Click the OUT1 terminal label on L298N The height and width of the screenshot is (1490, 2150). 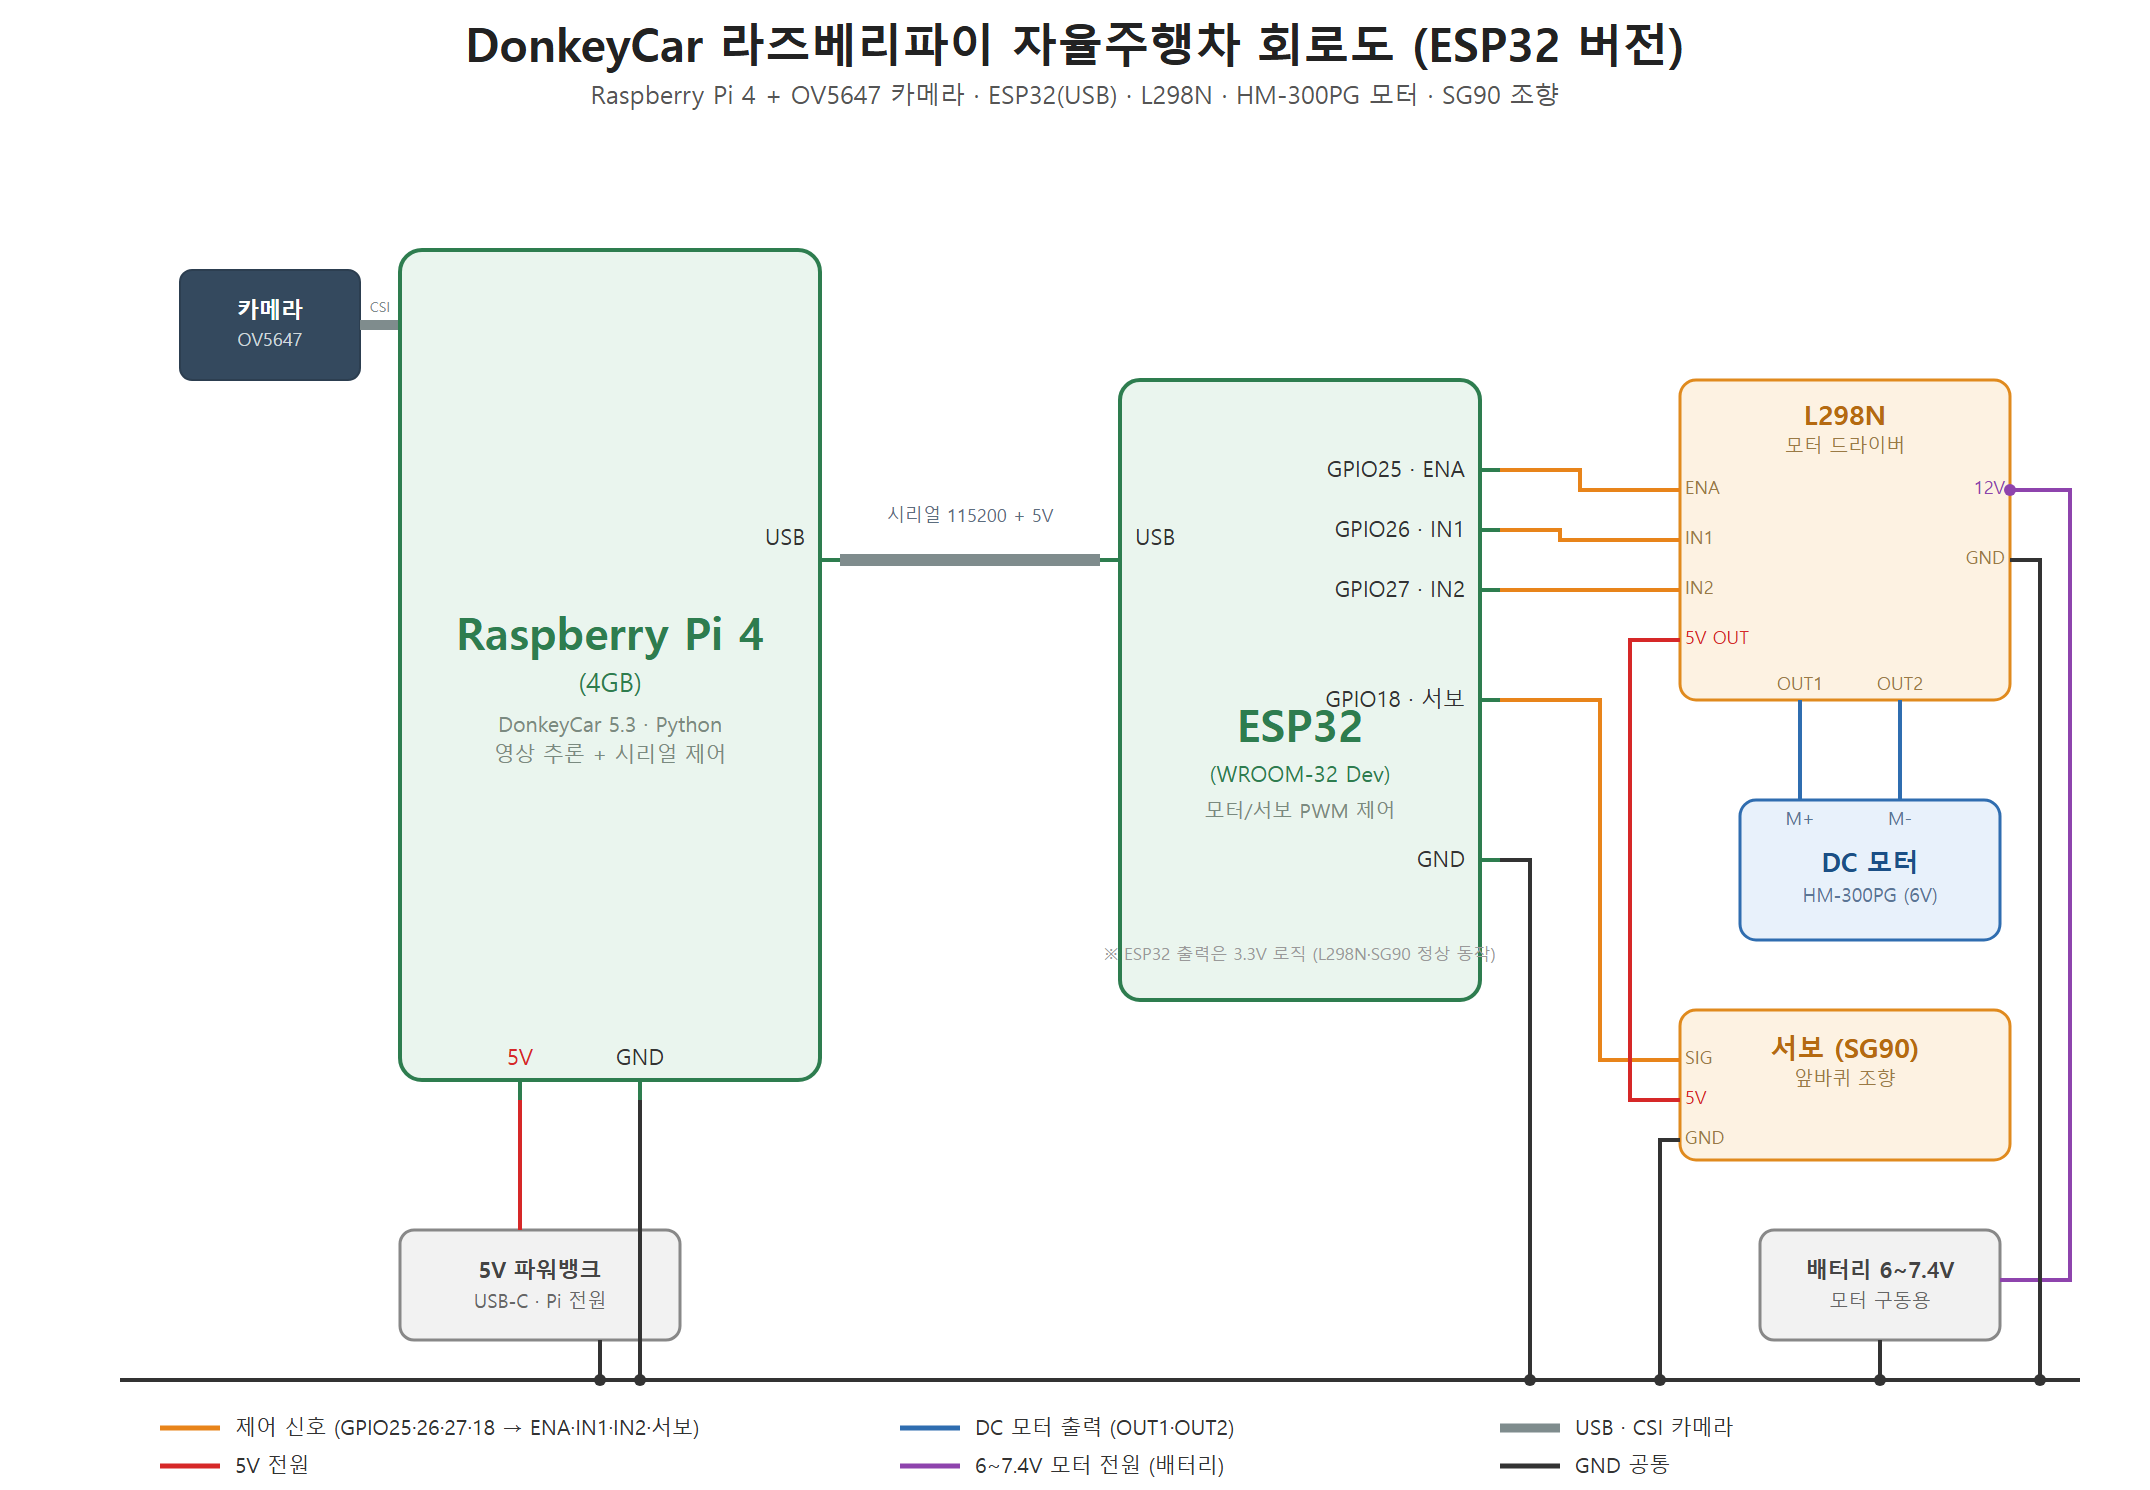click(1799, 684)
